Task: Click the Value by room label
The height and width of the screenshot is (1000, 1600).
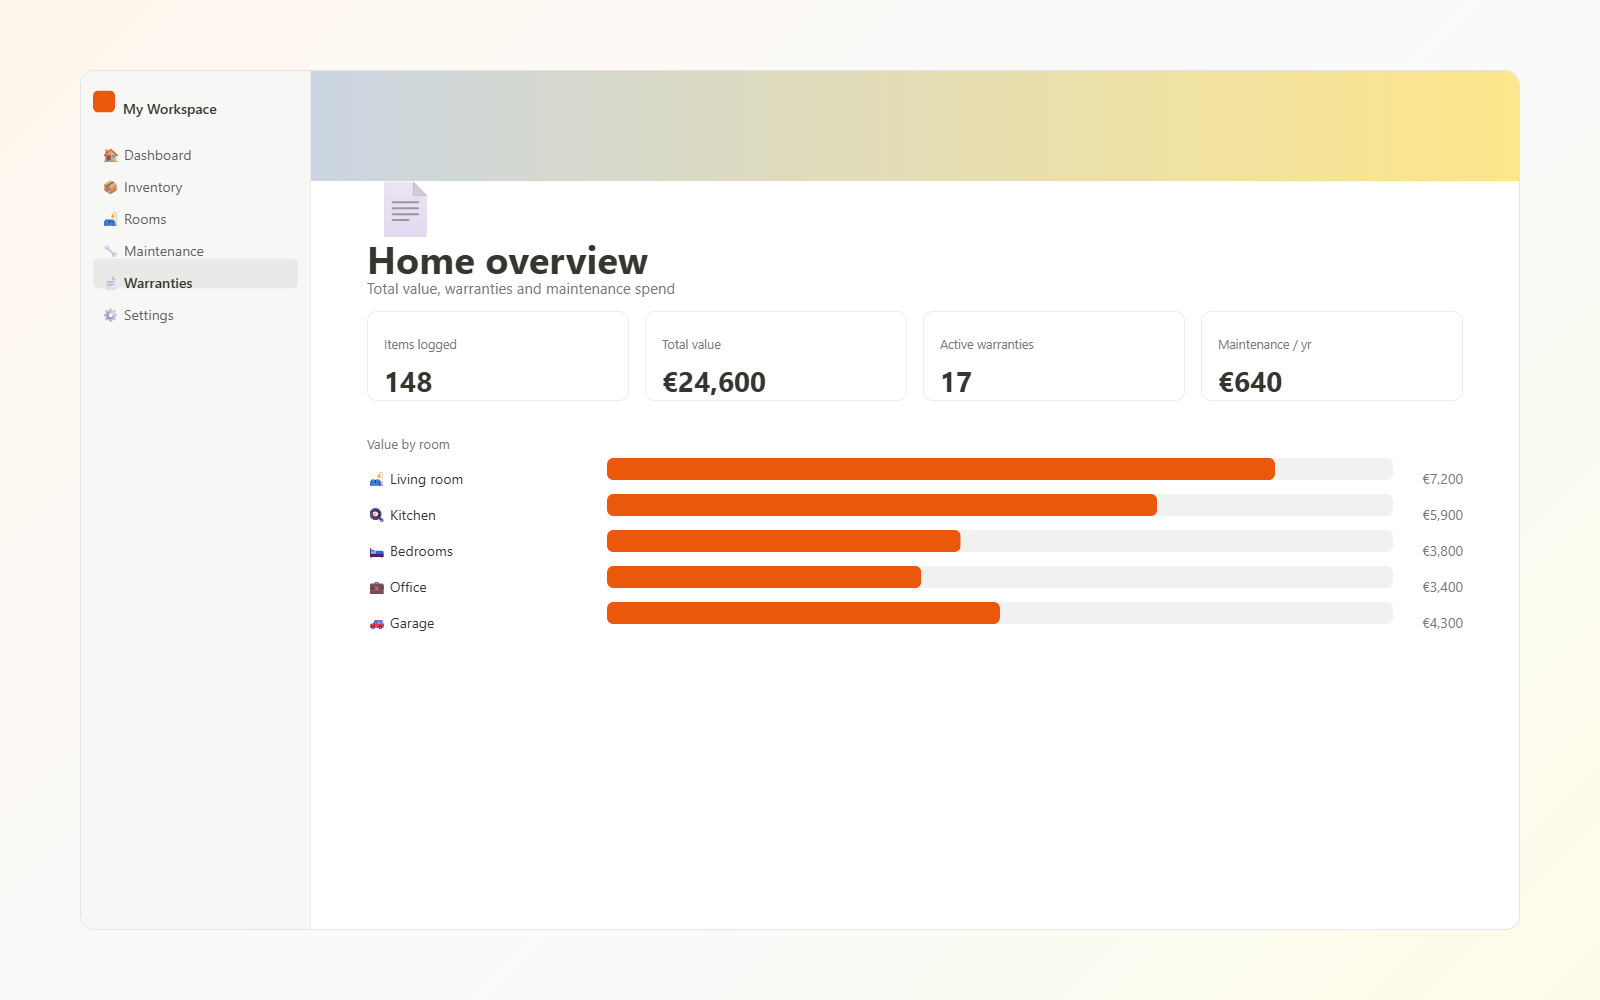Action: click(x=408, y=445)
